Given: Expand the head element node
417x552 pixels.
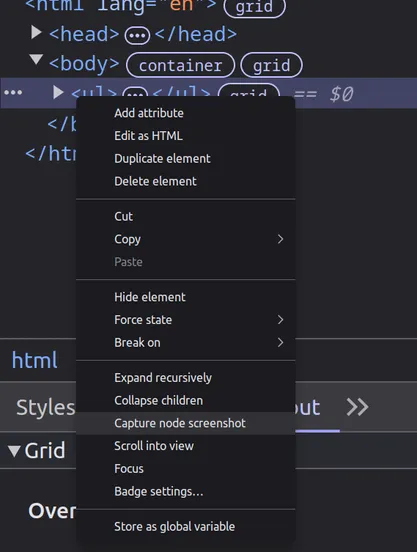Looking at the screenshot, I should coord(36,32).
